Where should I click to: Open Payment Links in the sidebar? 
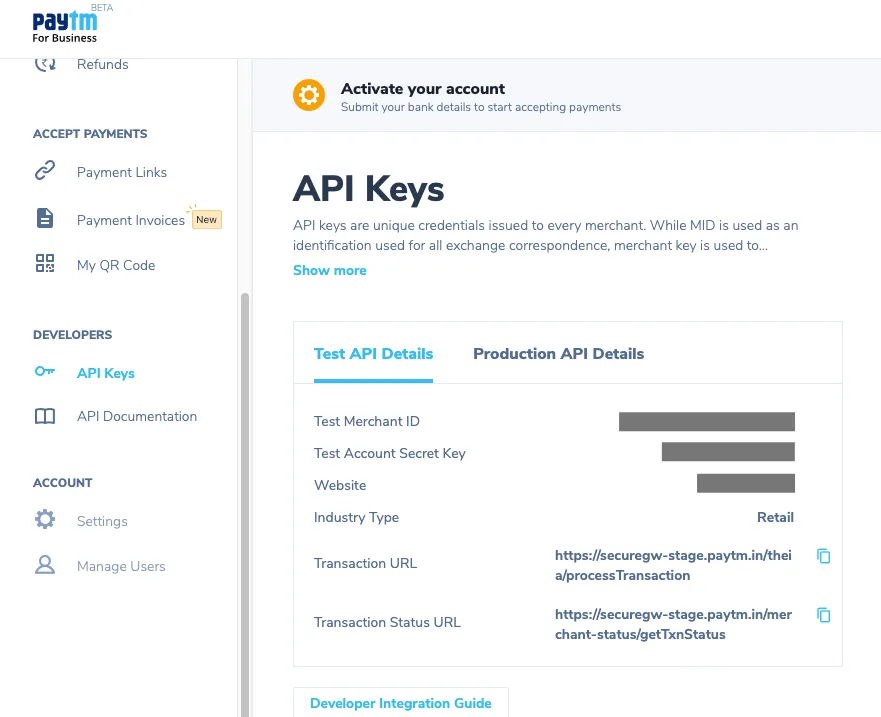122,172
